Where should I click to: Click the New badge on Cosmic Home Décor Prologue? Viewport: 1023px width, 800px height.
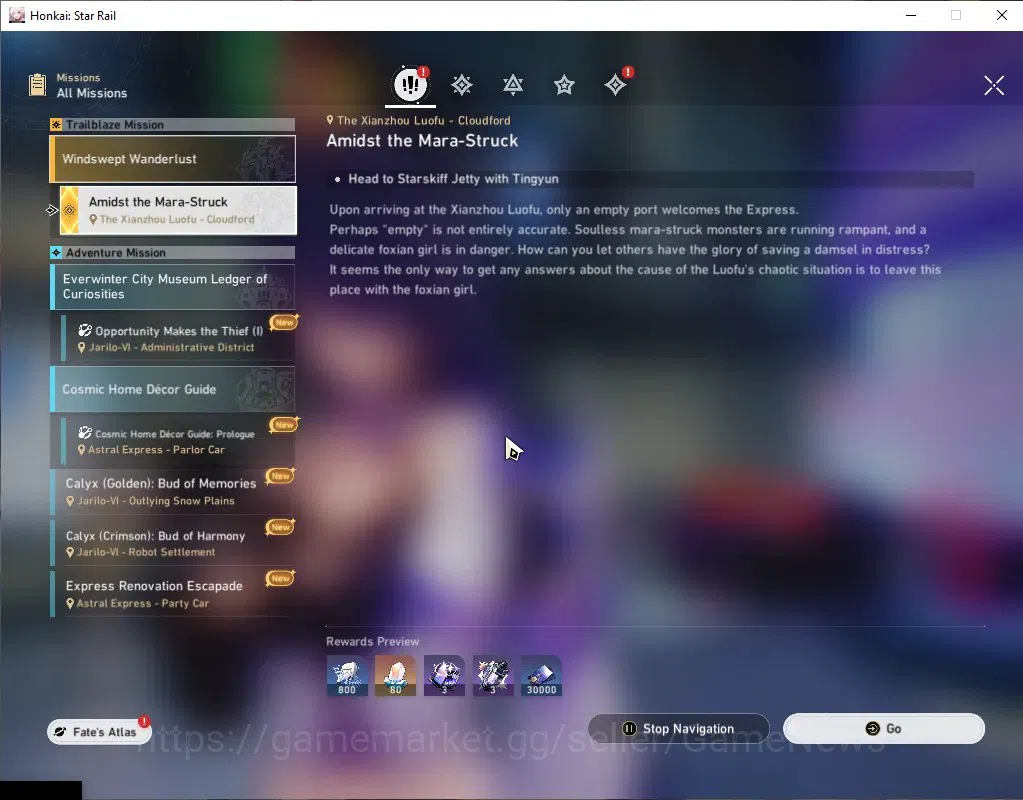click(284, 425)
